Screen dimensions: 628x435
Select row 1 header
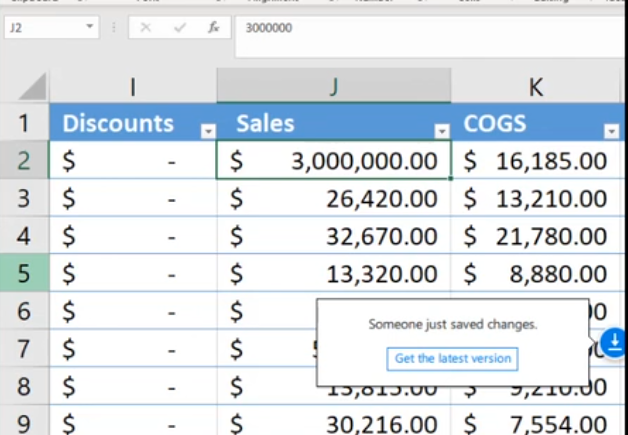tap(24, 122)
